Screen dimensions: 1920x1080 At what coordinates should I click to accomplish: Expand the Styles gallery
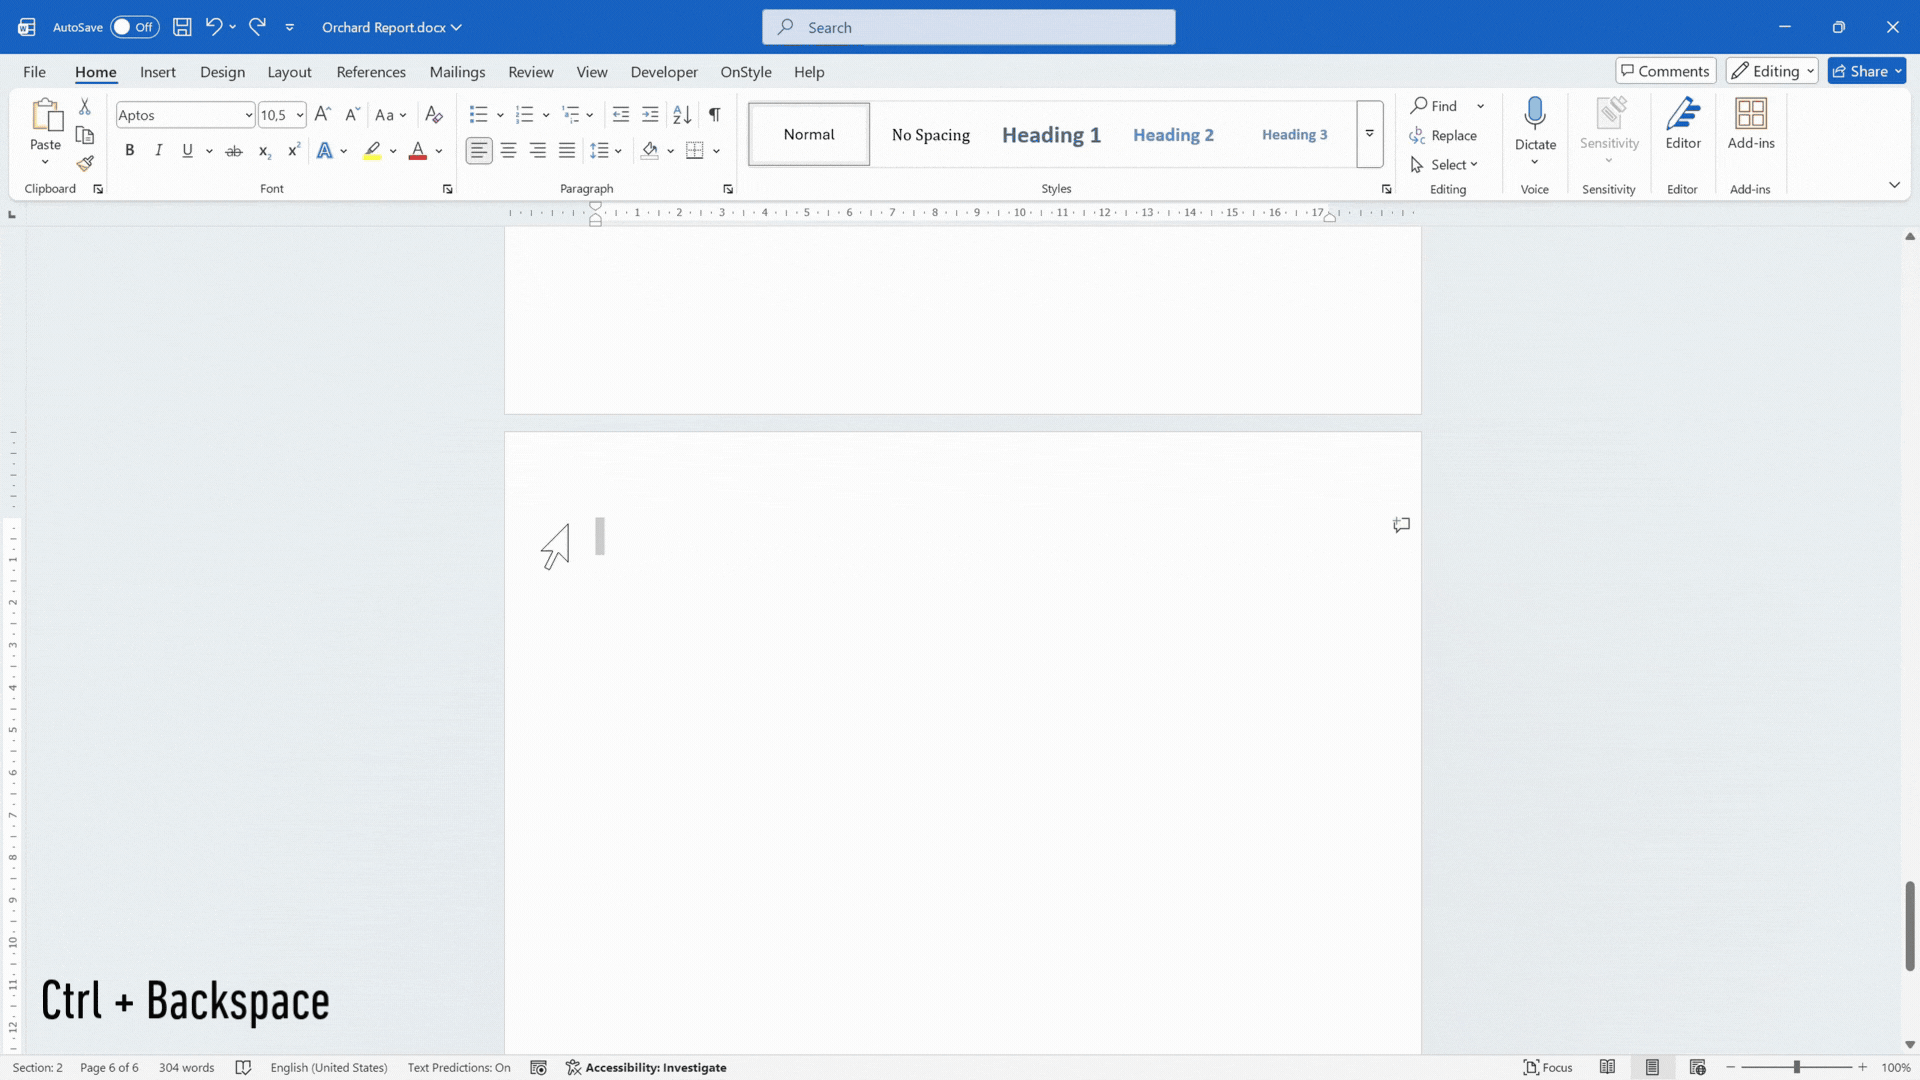[x=1370, y=134]
